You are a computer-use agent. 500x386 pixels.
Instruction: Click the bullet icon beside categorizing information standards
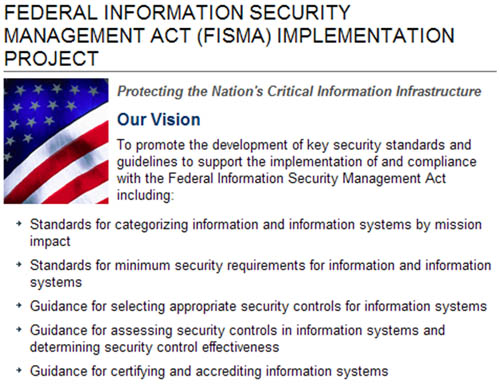[19, 223]
